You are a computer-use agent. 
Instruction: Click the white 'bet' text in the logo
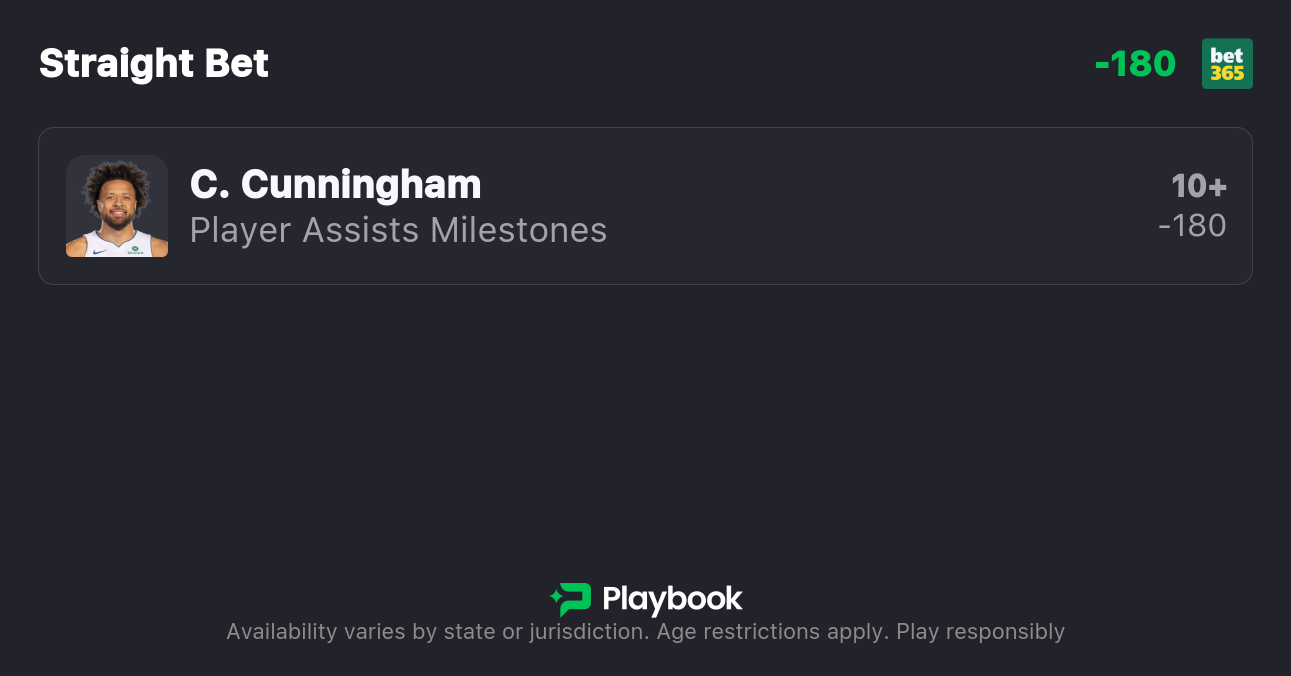(1227, 56)
